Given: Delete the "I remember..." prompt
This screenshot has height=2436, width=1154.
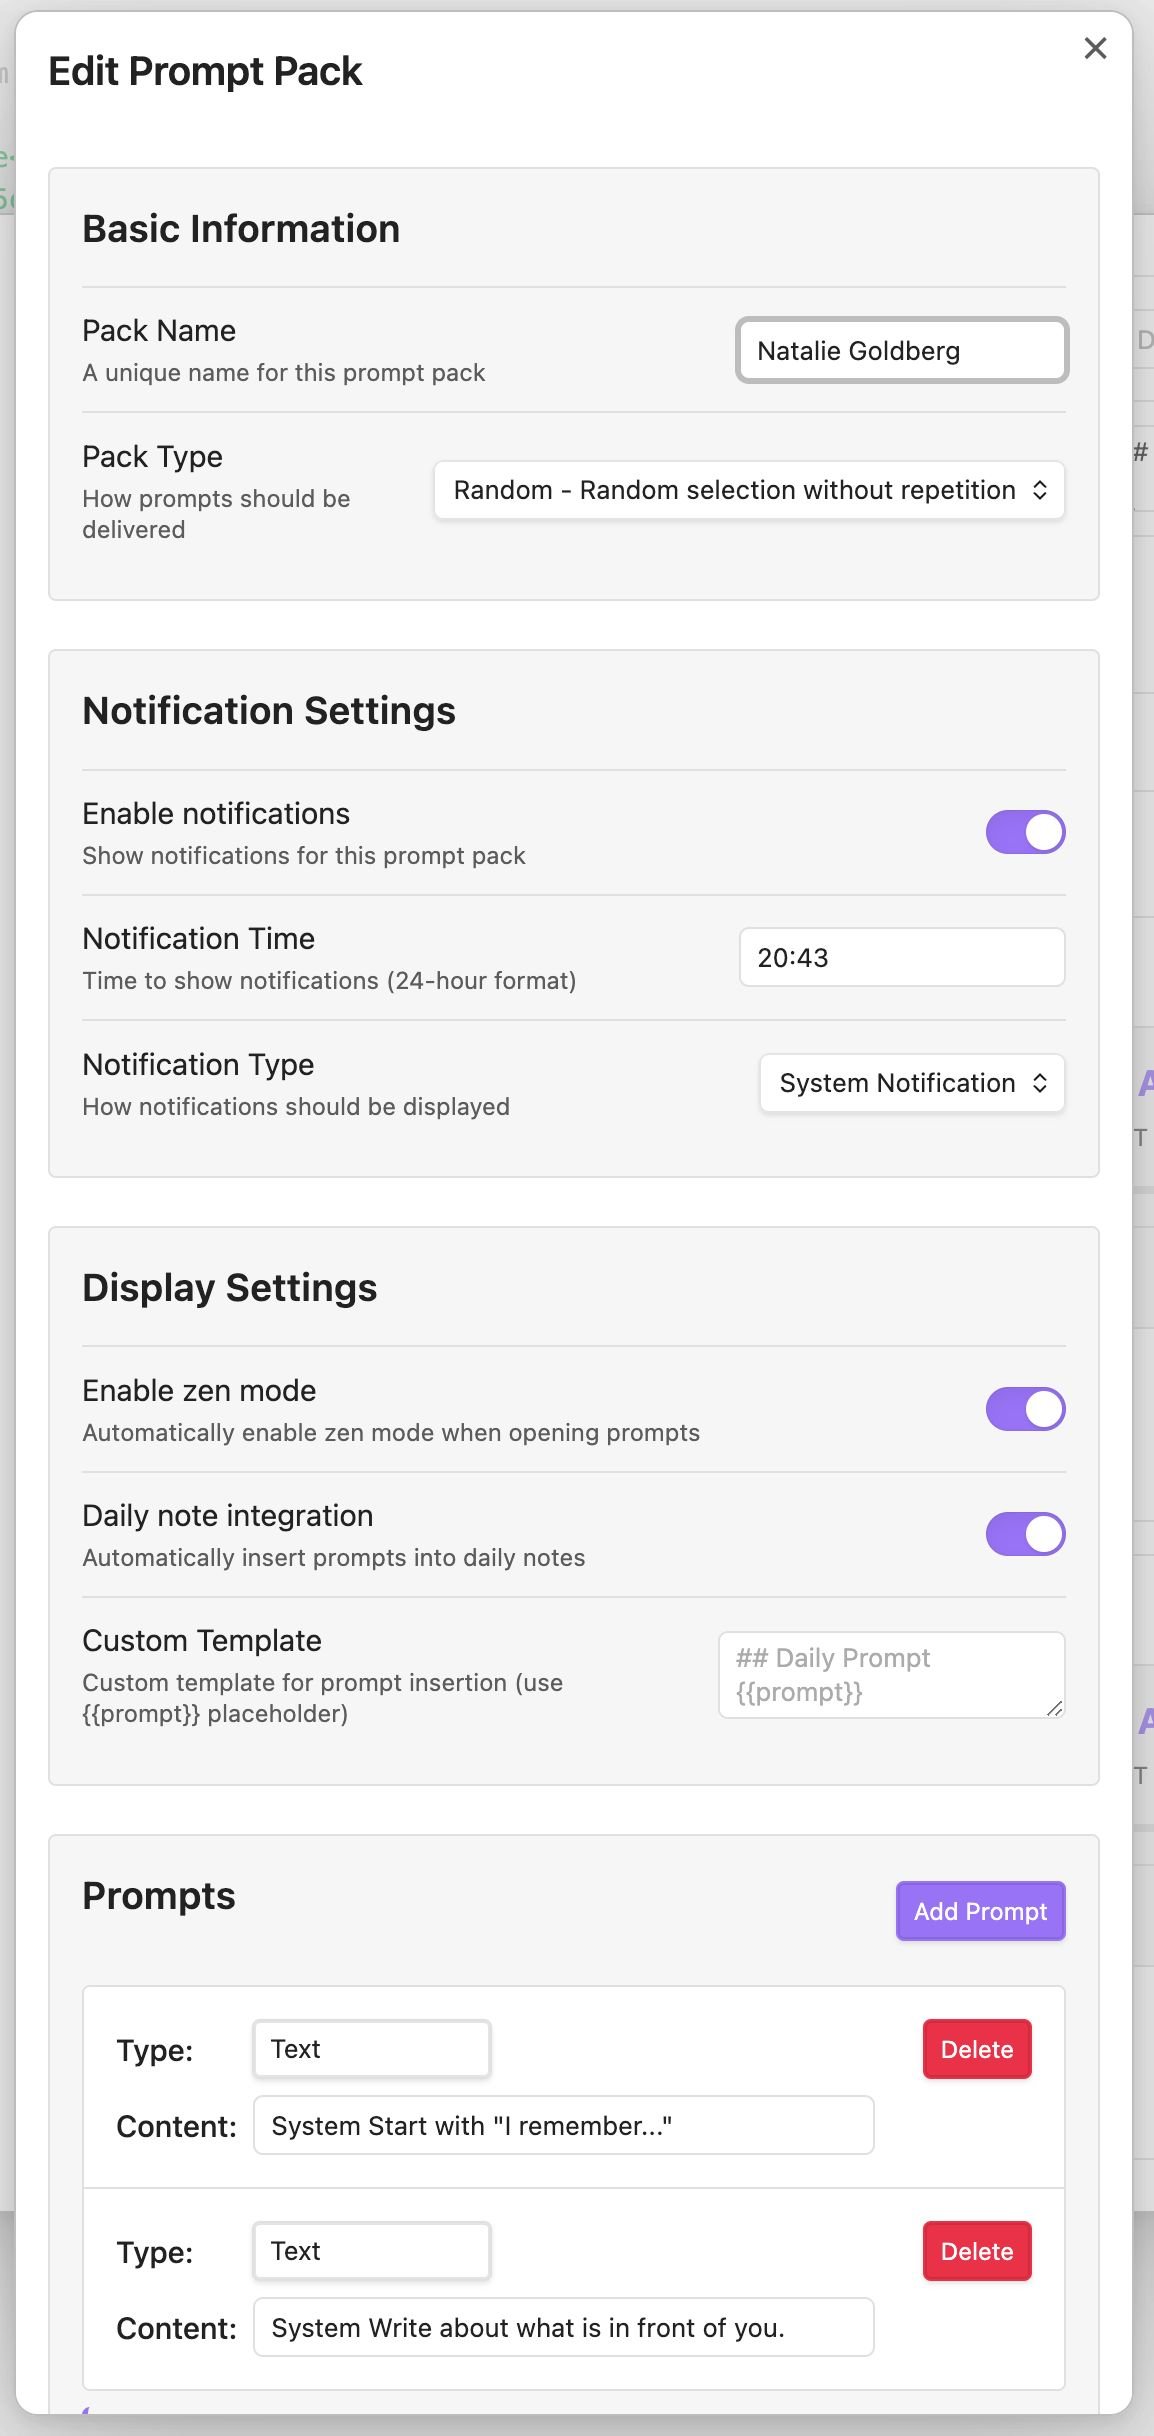Looking at the screenshot, I should click(976, 2049).
